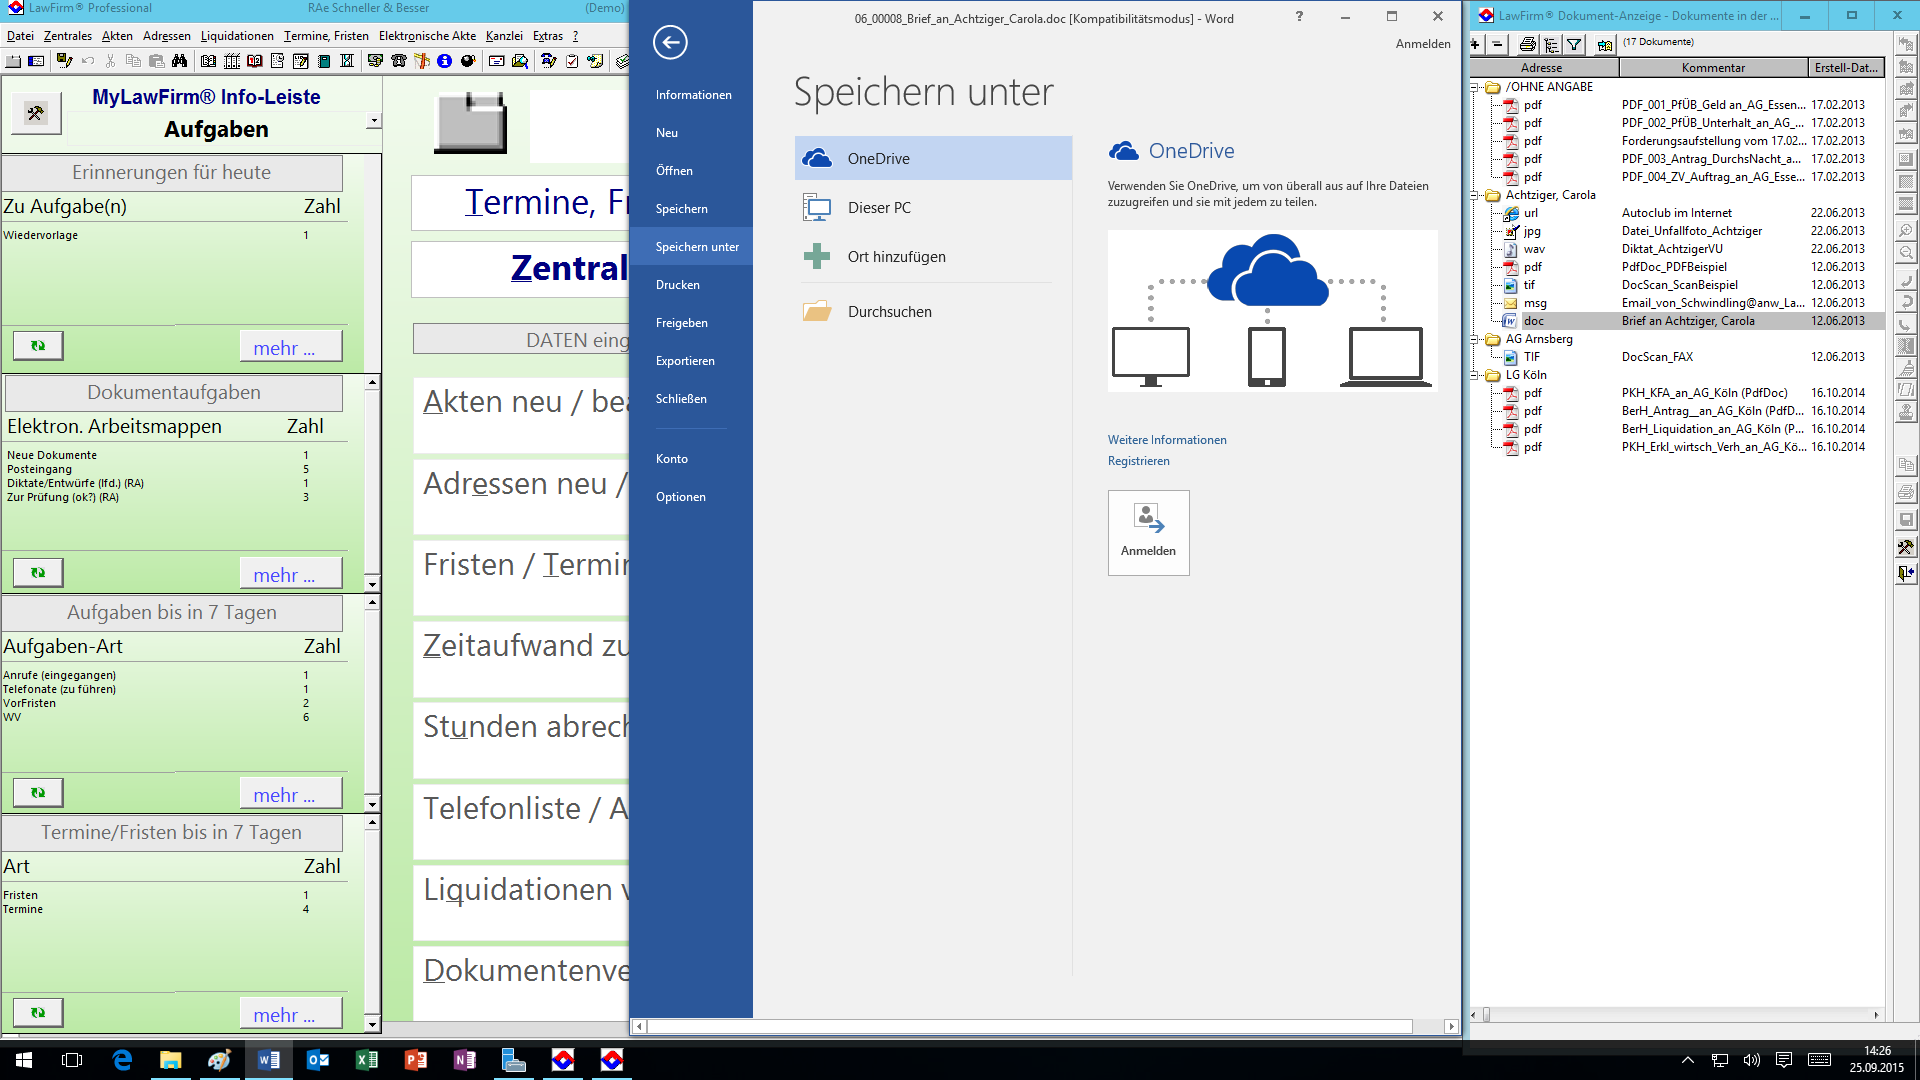Click the Durchsuchen browse option

pyautogui.click(x=889, y=312)
